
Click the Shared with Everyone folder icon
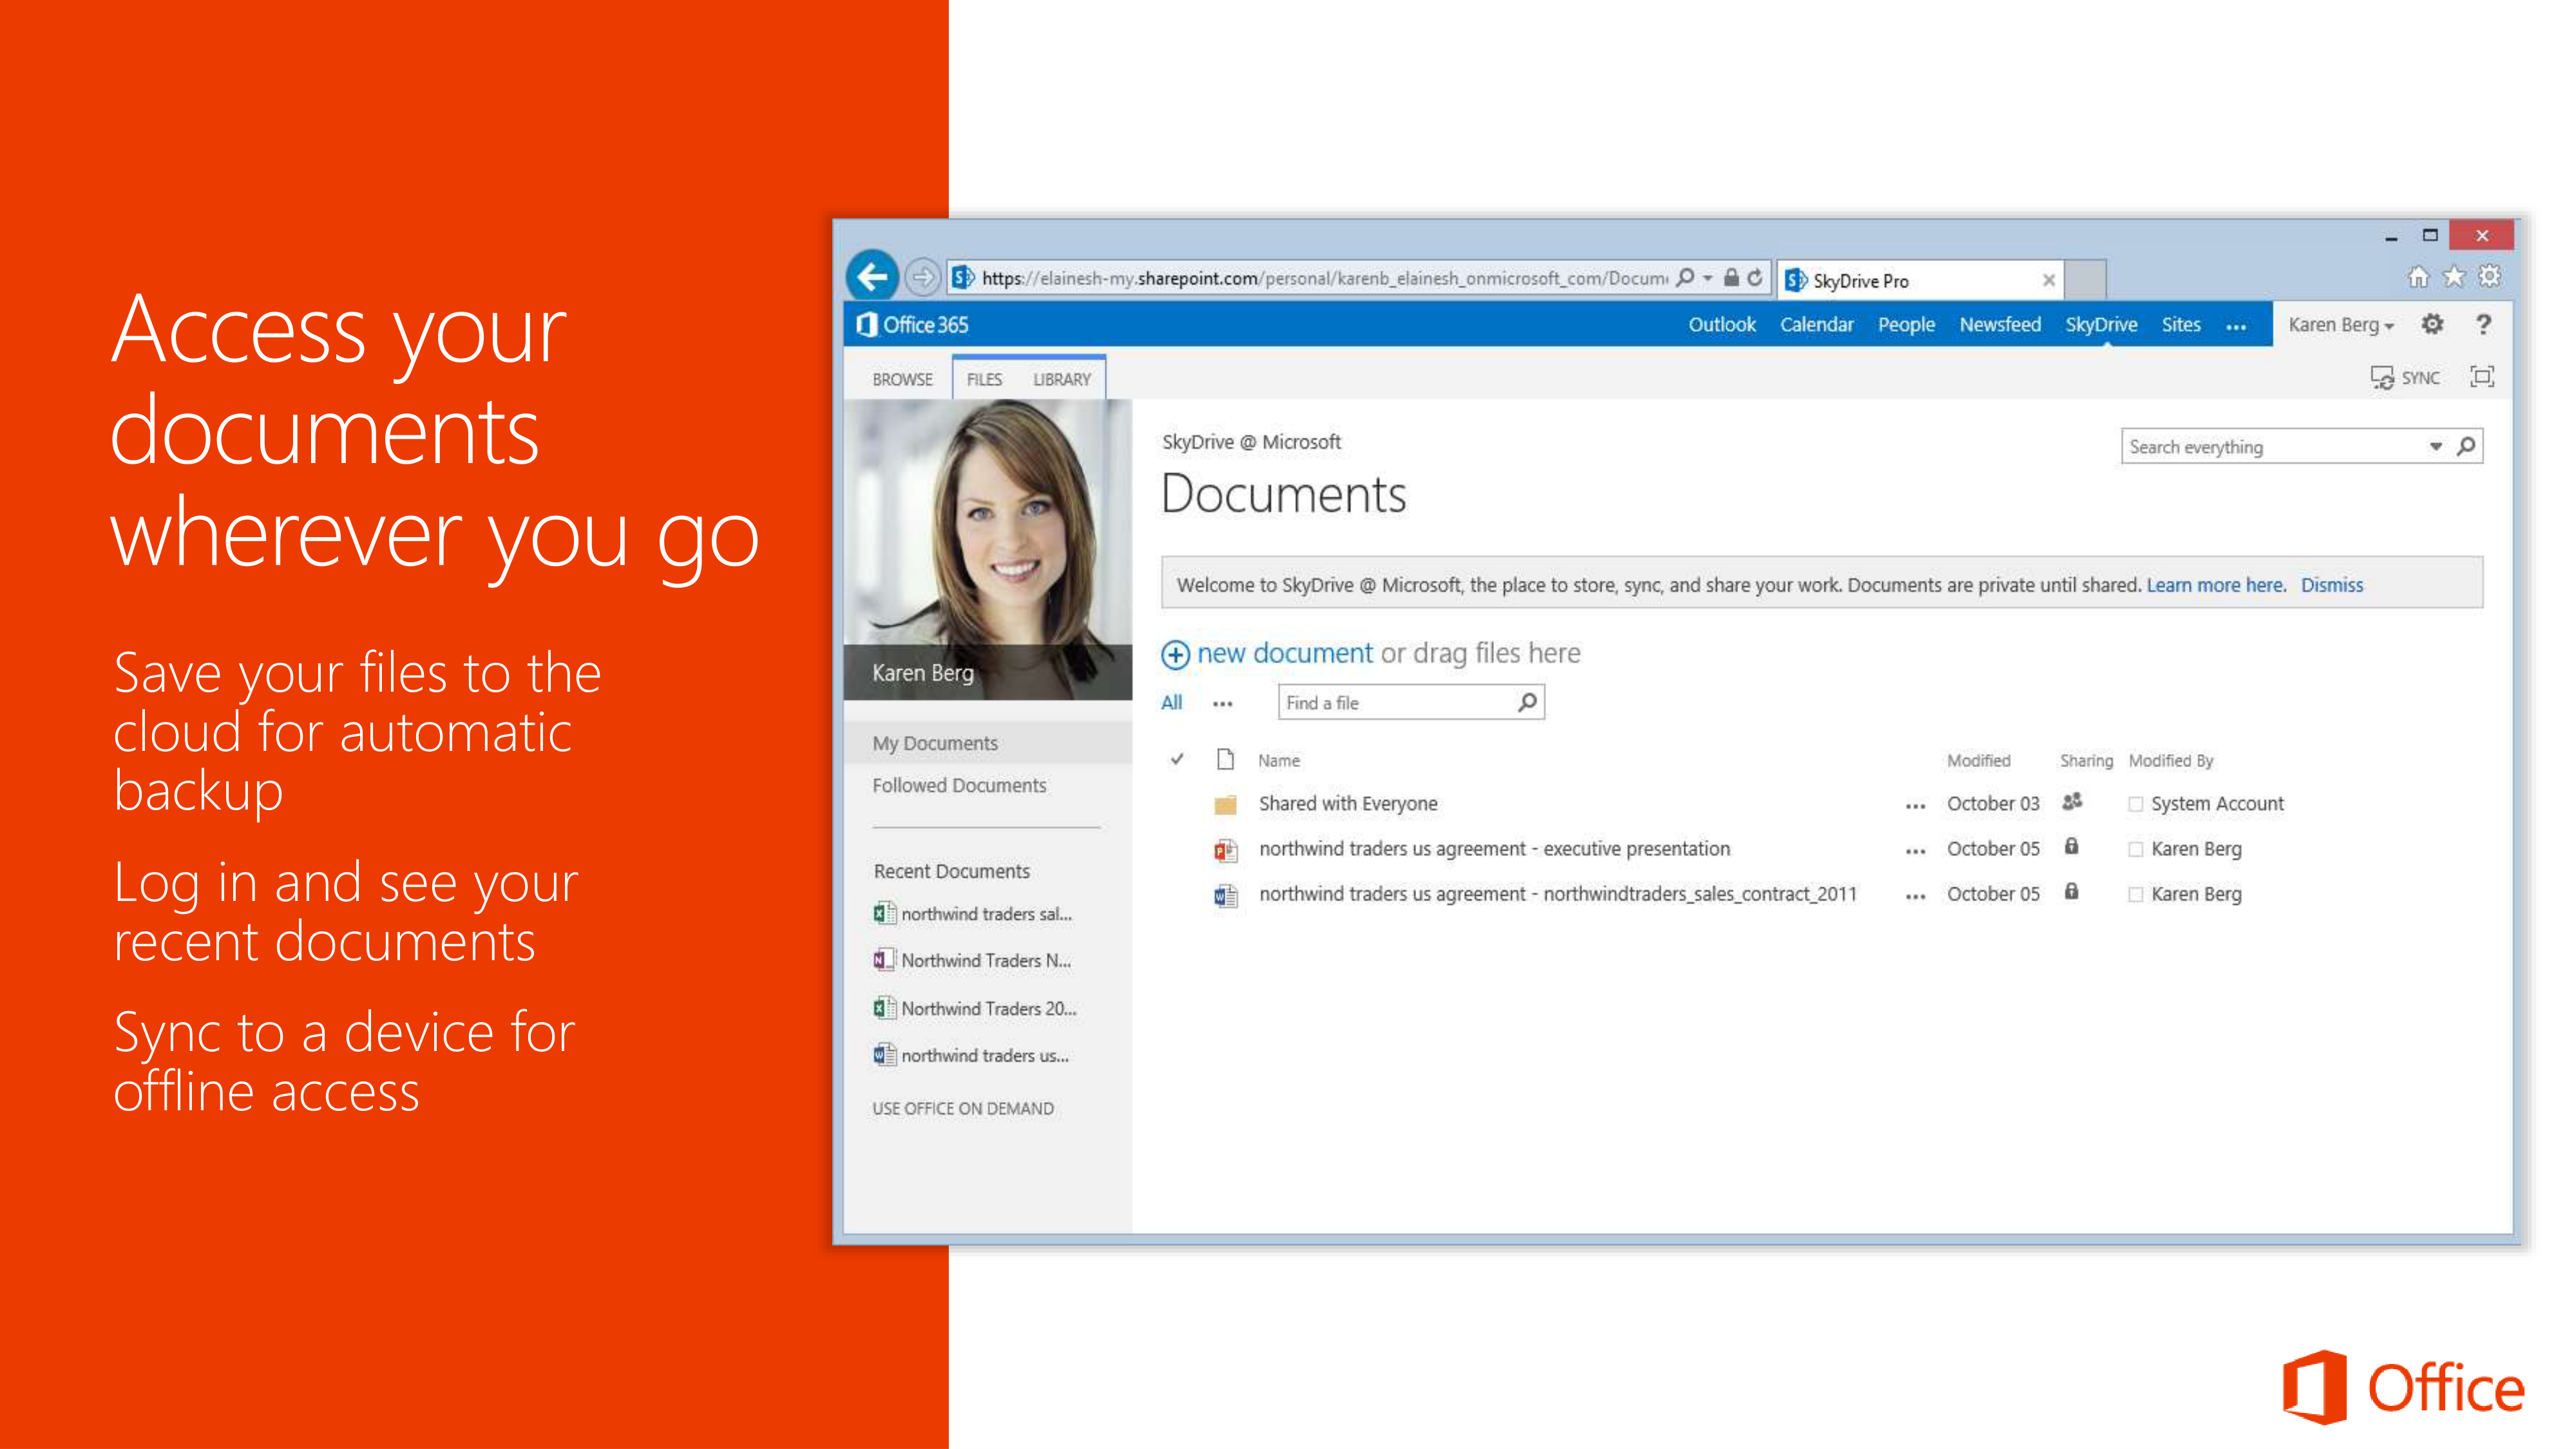(x=1225, y=804)
